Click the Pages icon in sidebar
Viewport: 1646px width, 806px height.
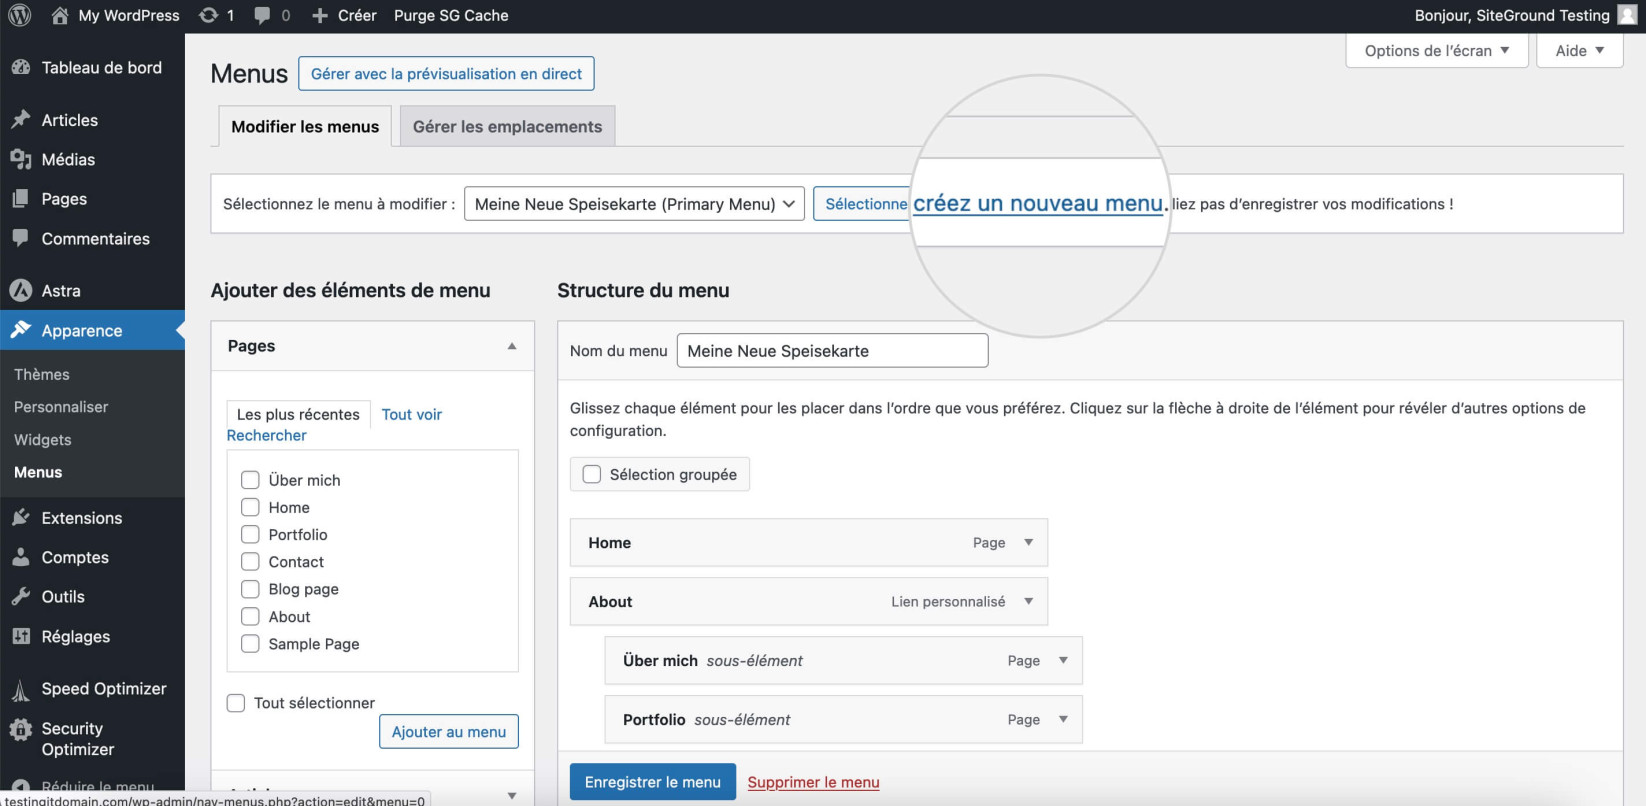pyautogui.click(x=20, y=198)
